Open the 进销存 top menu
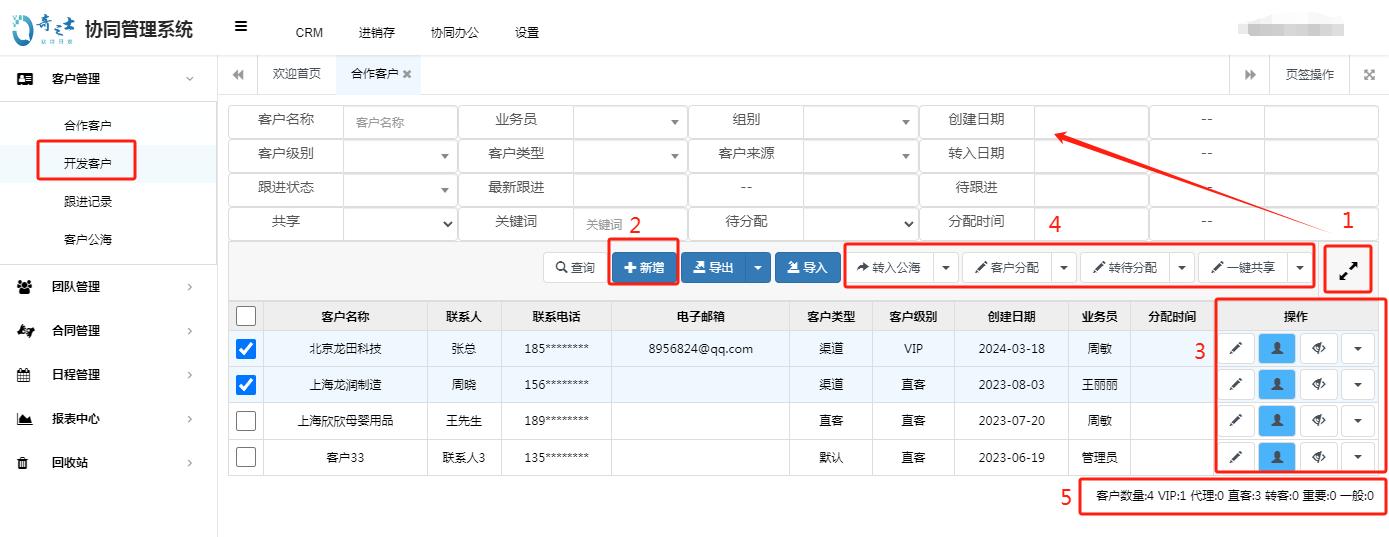 click(376, 32)
